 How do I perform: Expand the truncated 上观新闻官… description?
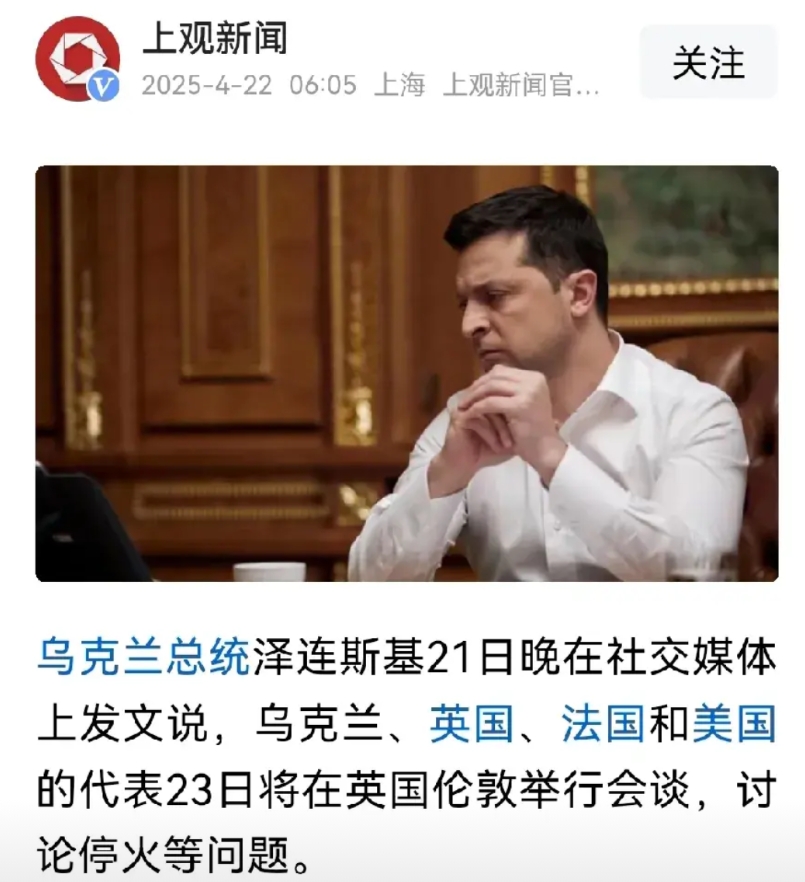click(x=521, y=86)
